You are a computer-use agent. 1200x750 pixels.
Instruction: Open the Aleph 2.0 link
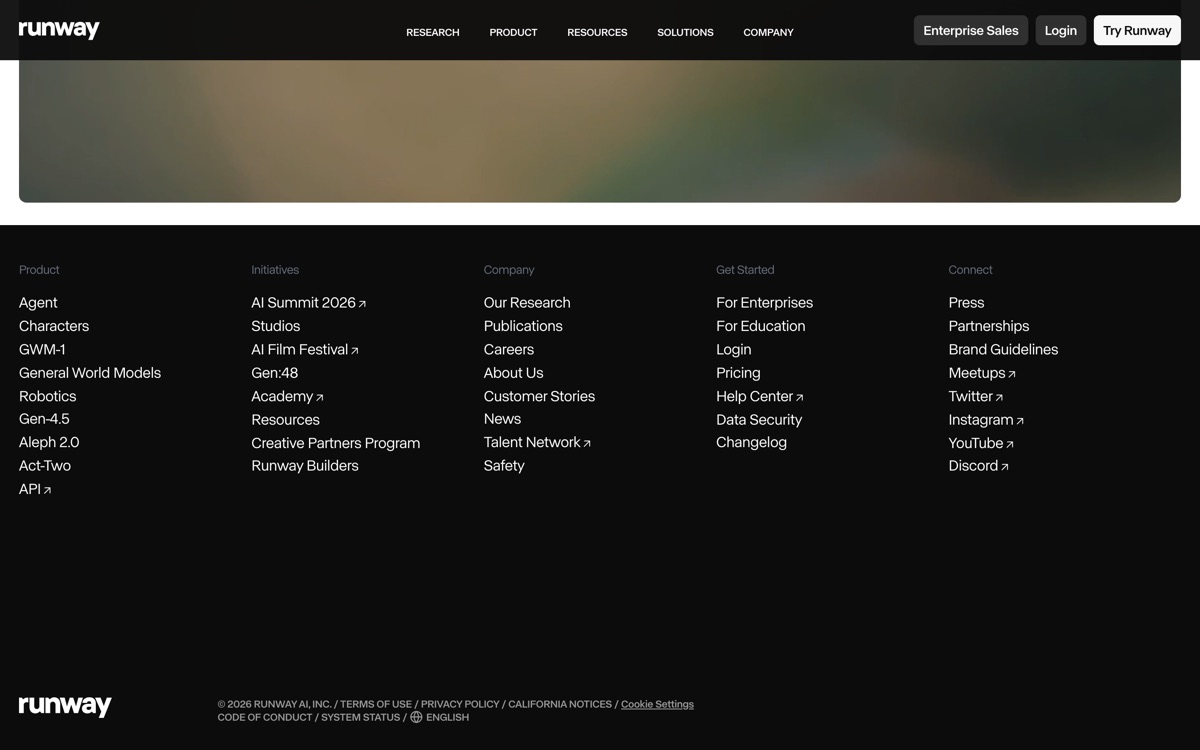click(x=49, y=442)
